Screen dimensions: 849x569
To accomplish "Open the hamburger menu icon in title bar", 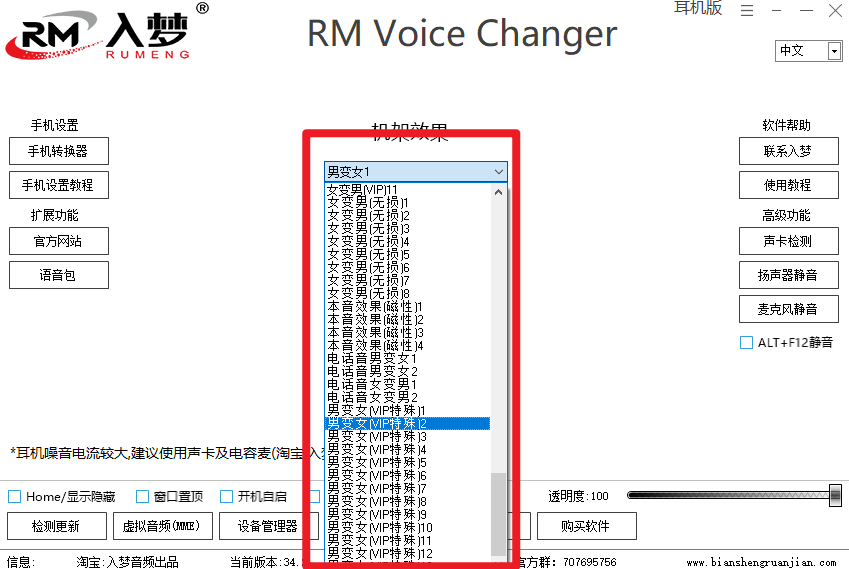I will (x=747, y=10).
